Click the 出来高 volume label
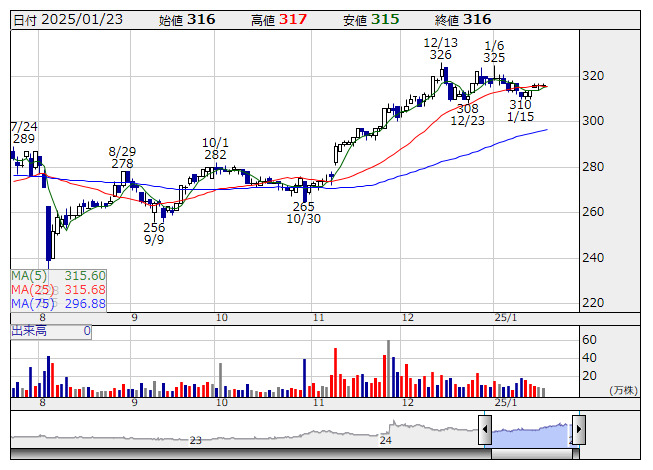 tap(30, 330)
